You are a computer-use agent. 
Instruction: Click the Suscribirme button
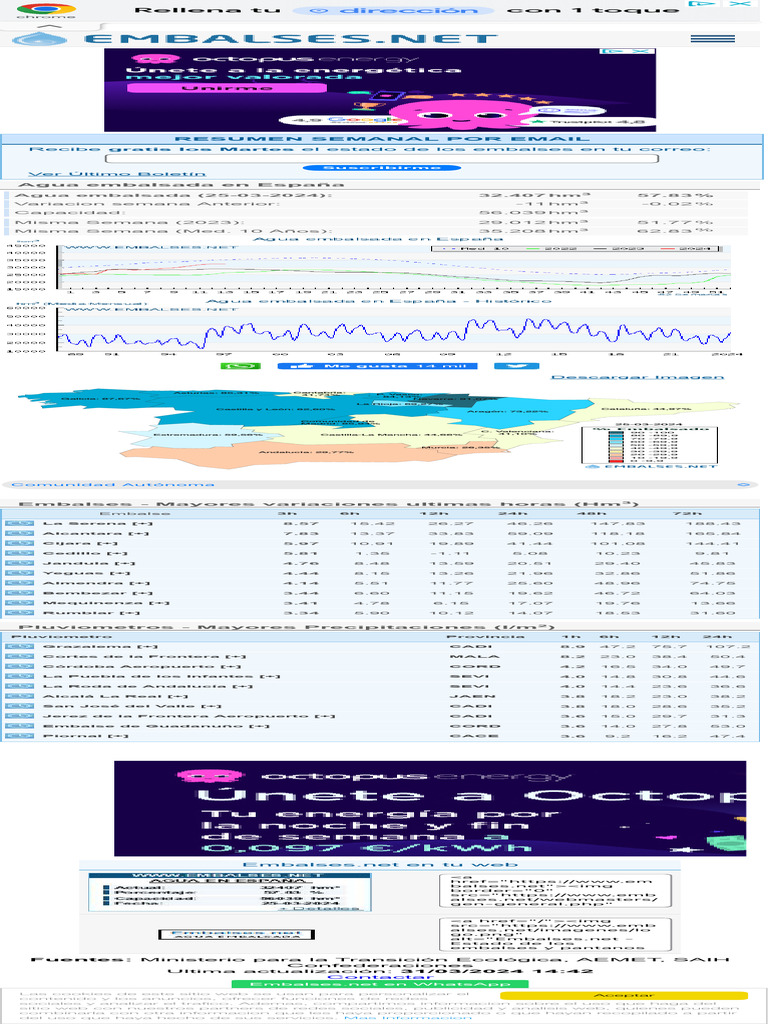tap(381, 168)
